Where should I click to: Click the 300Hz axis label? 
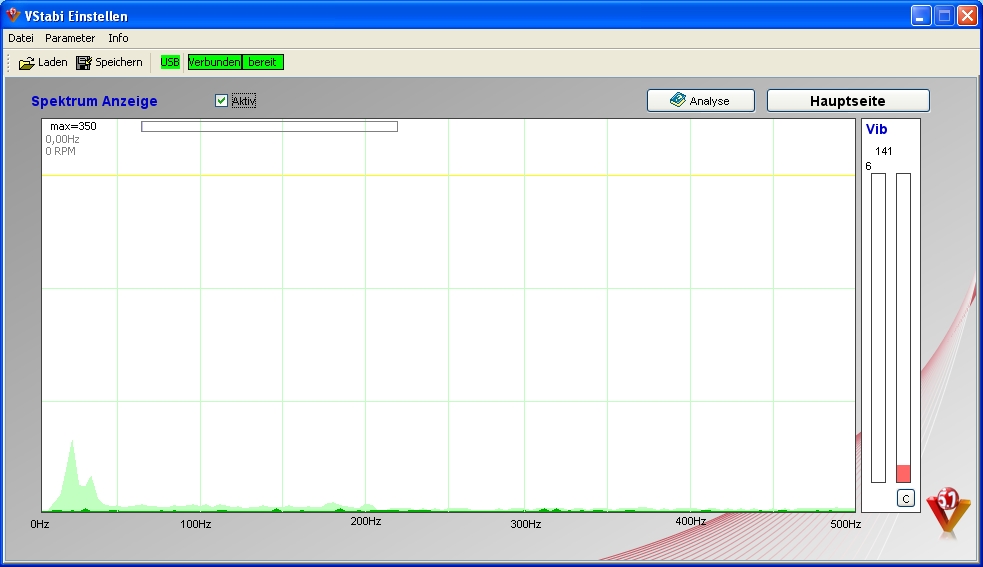(525, 524)
